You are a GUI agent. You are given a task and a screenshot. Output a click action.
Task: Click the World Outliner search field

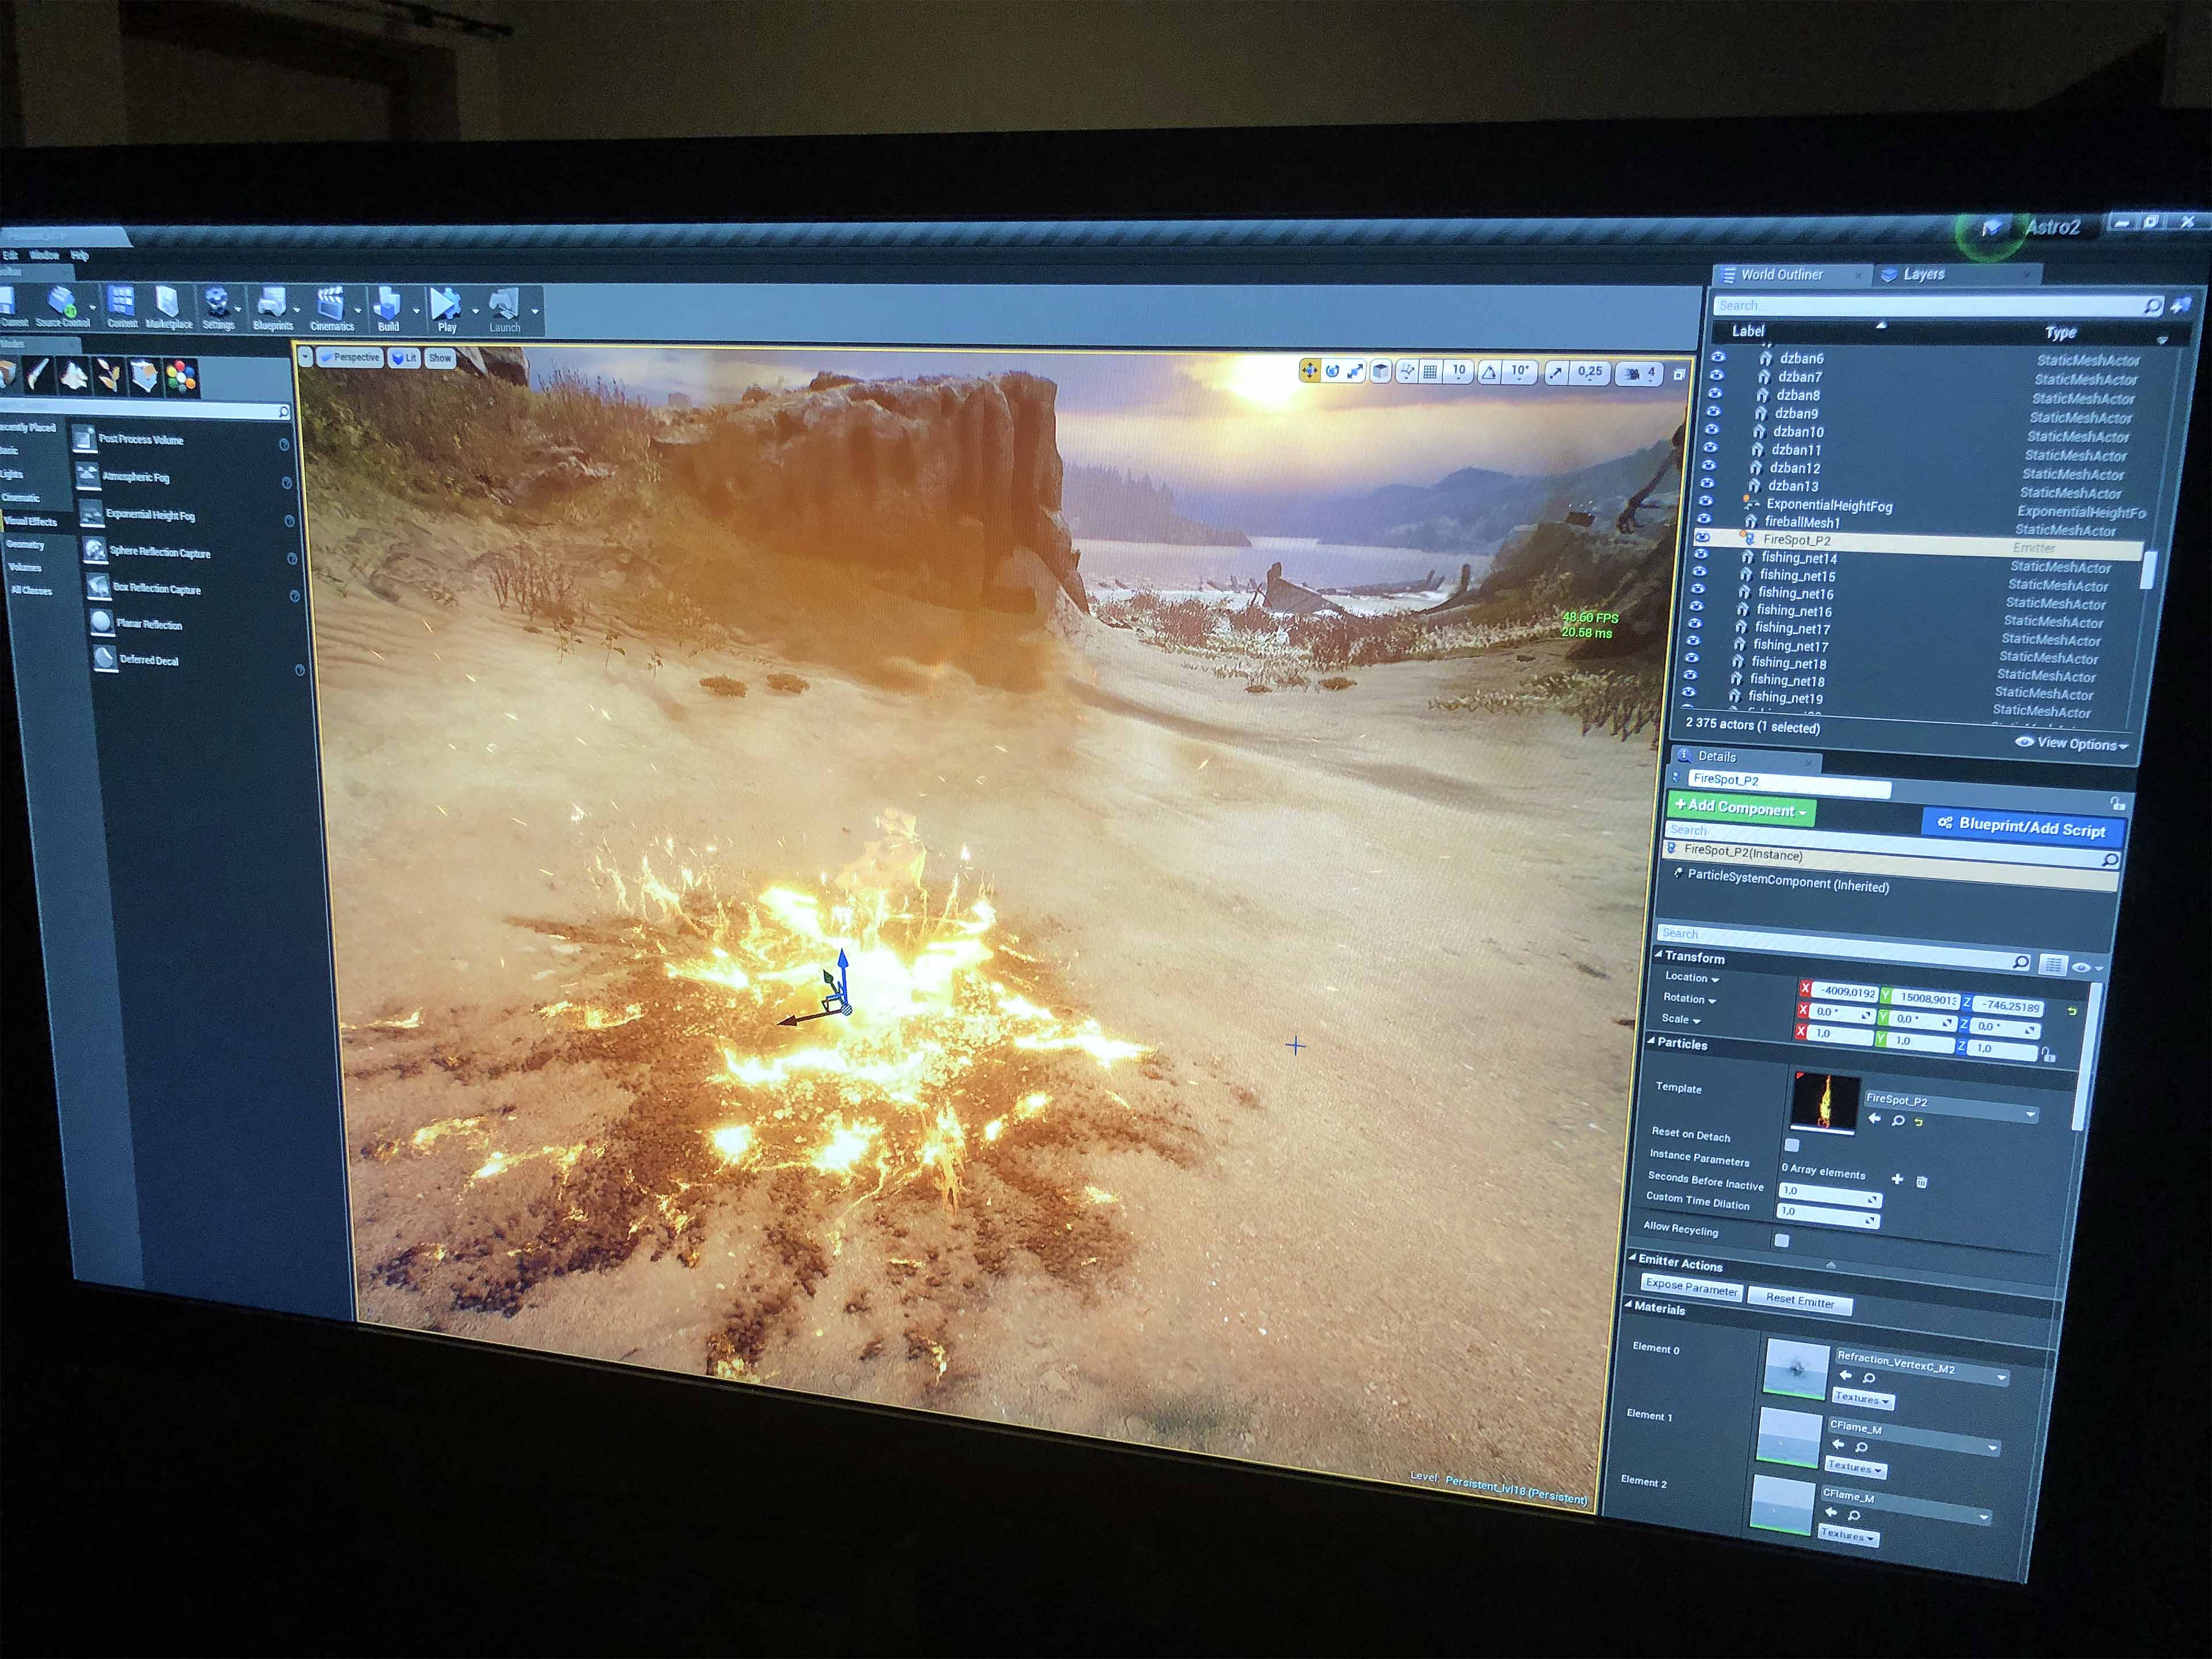coord(1939,306)
